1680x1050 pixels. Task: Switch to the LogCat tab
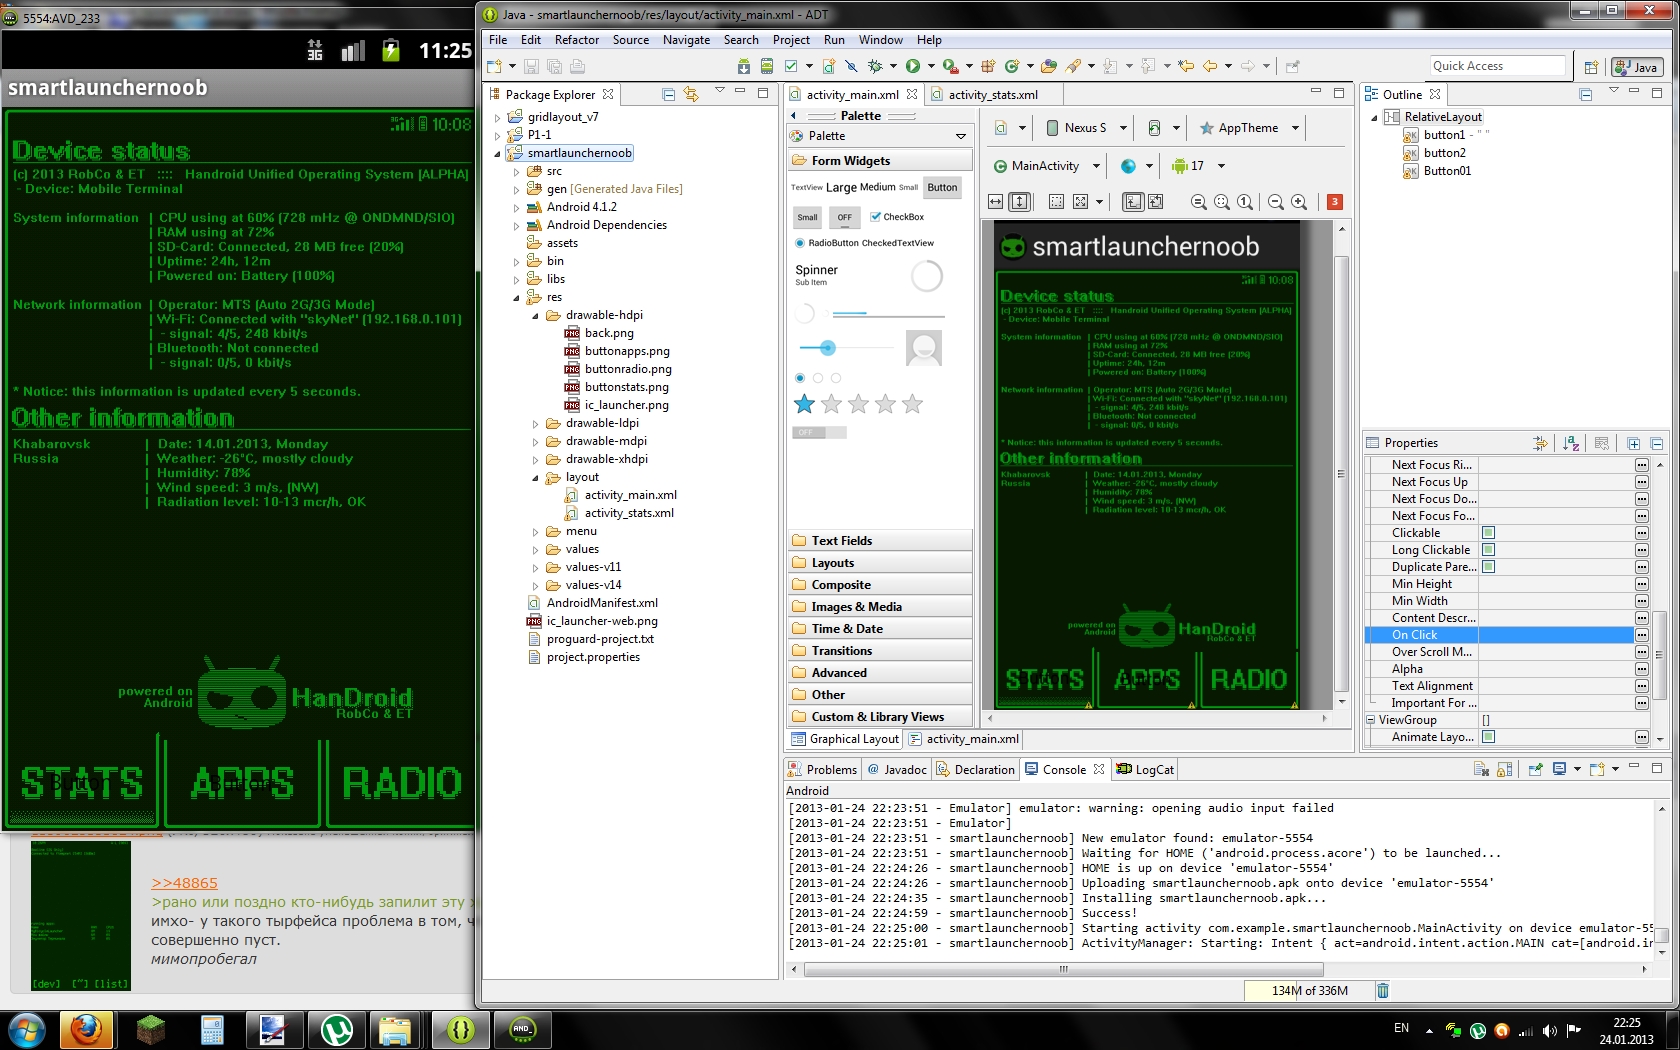(x=1145, y=769)
